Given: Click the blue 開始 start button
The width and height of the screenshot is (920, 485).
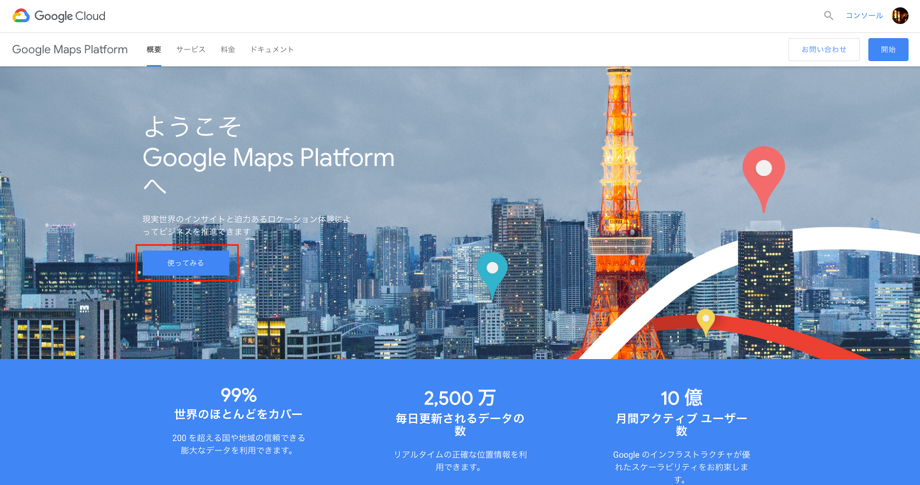Looking at the screenshot, I should click(888, 50).
